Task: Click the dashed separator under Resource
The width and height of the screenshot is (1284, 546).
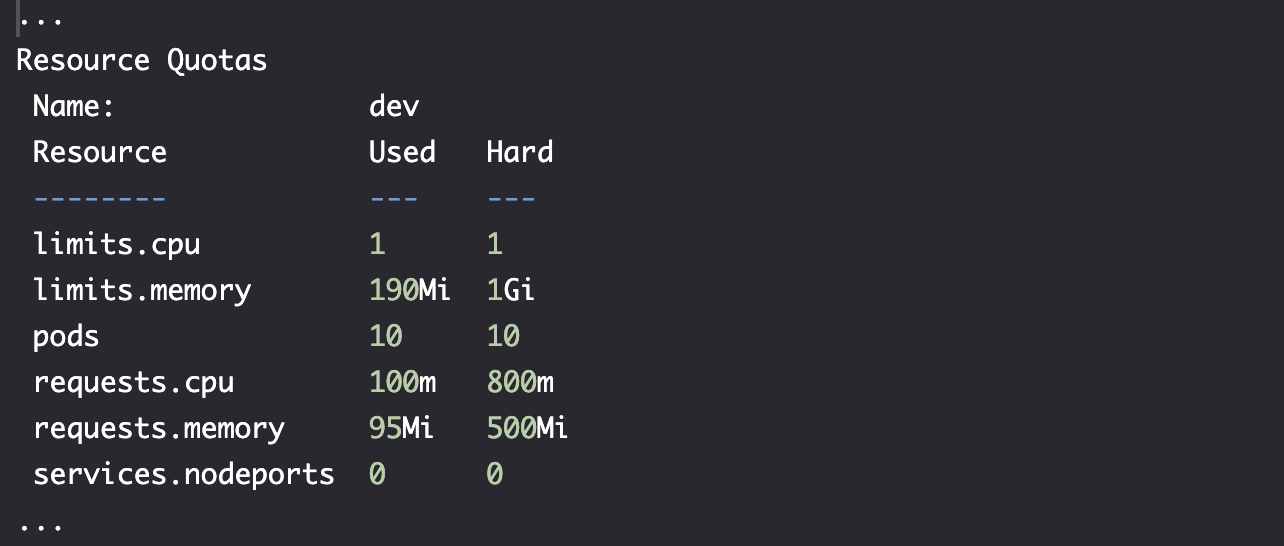Action: click(100, 198)
